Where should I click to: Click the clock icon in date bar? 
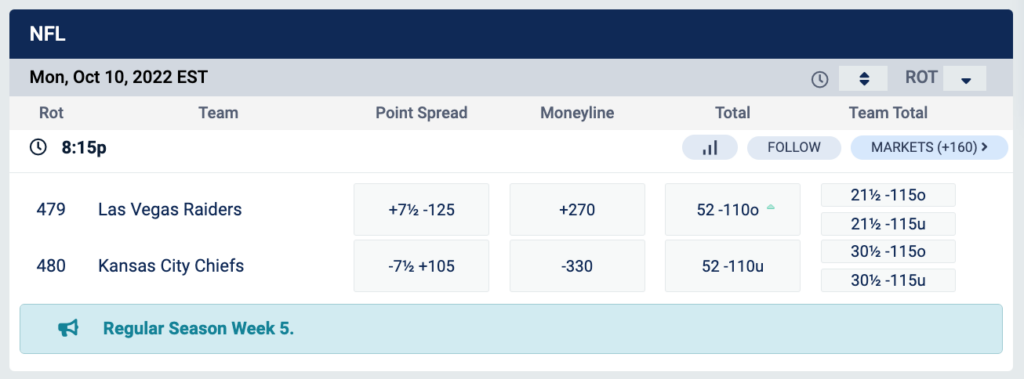[820, 80]
